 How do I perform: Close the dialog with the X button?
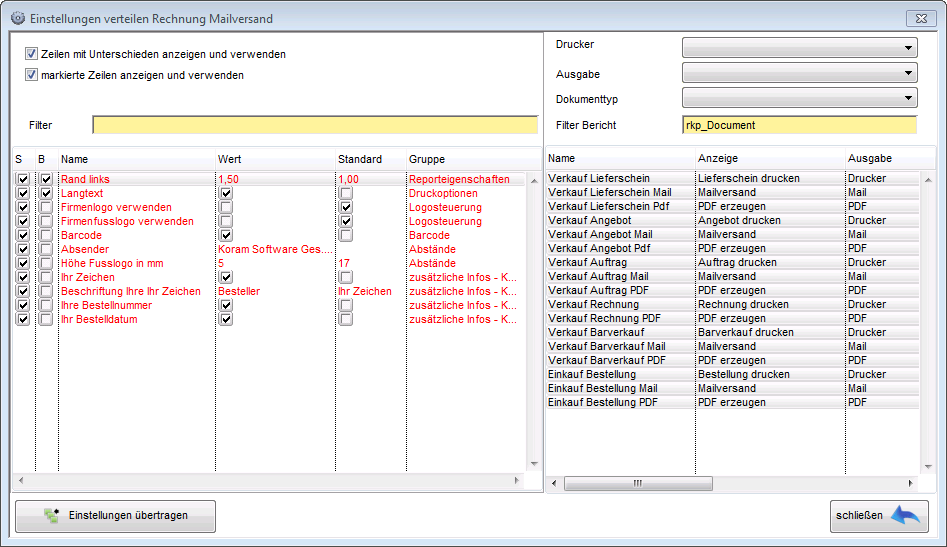click(x=921, y=19)
